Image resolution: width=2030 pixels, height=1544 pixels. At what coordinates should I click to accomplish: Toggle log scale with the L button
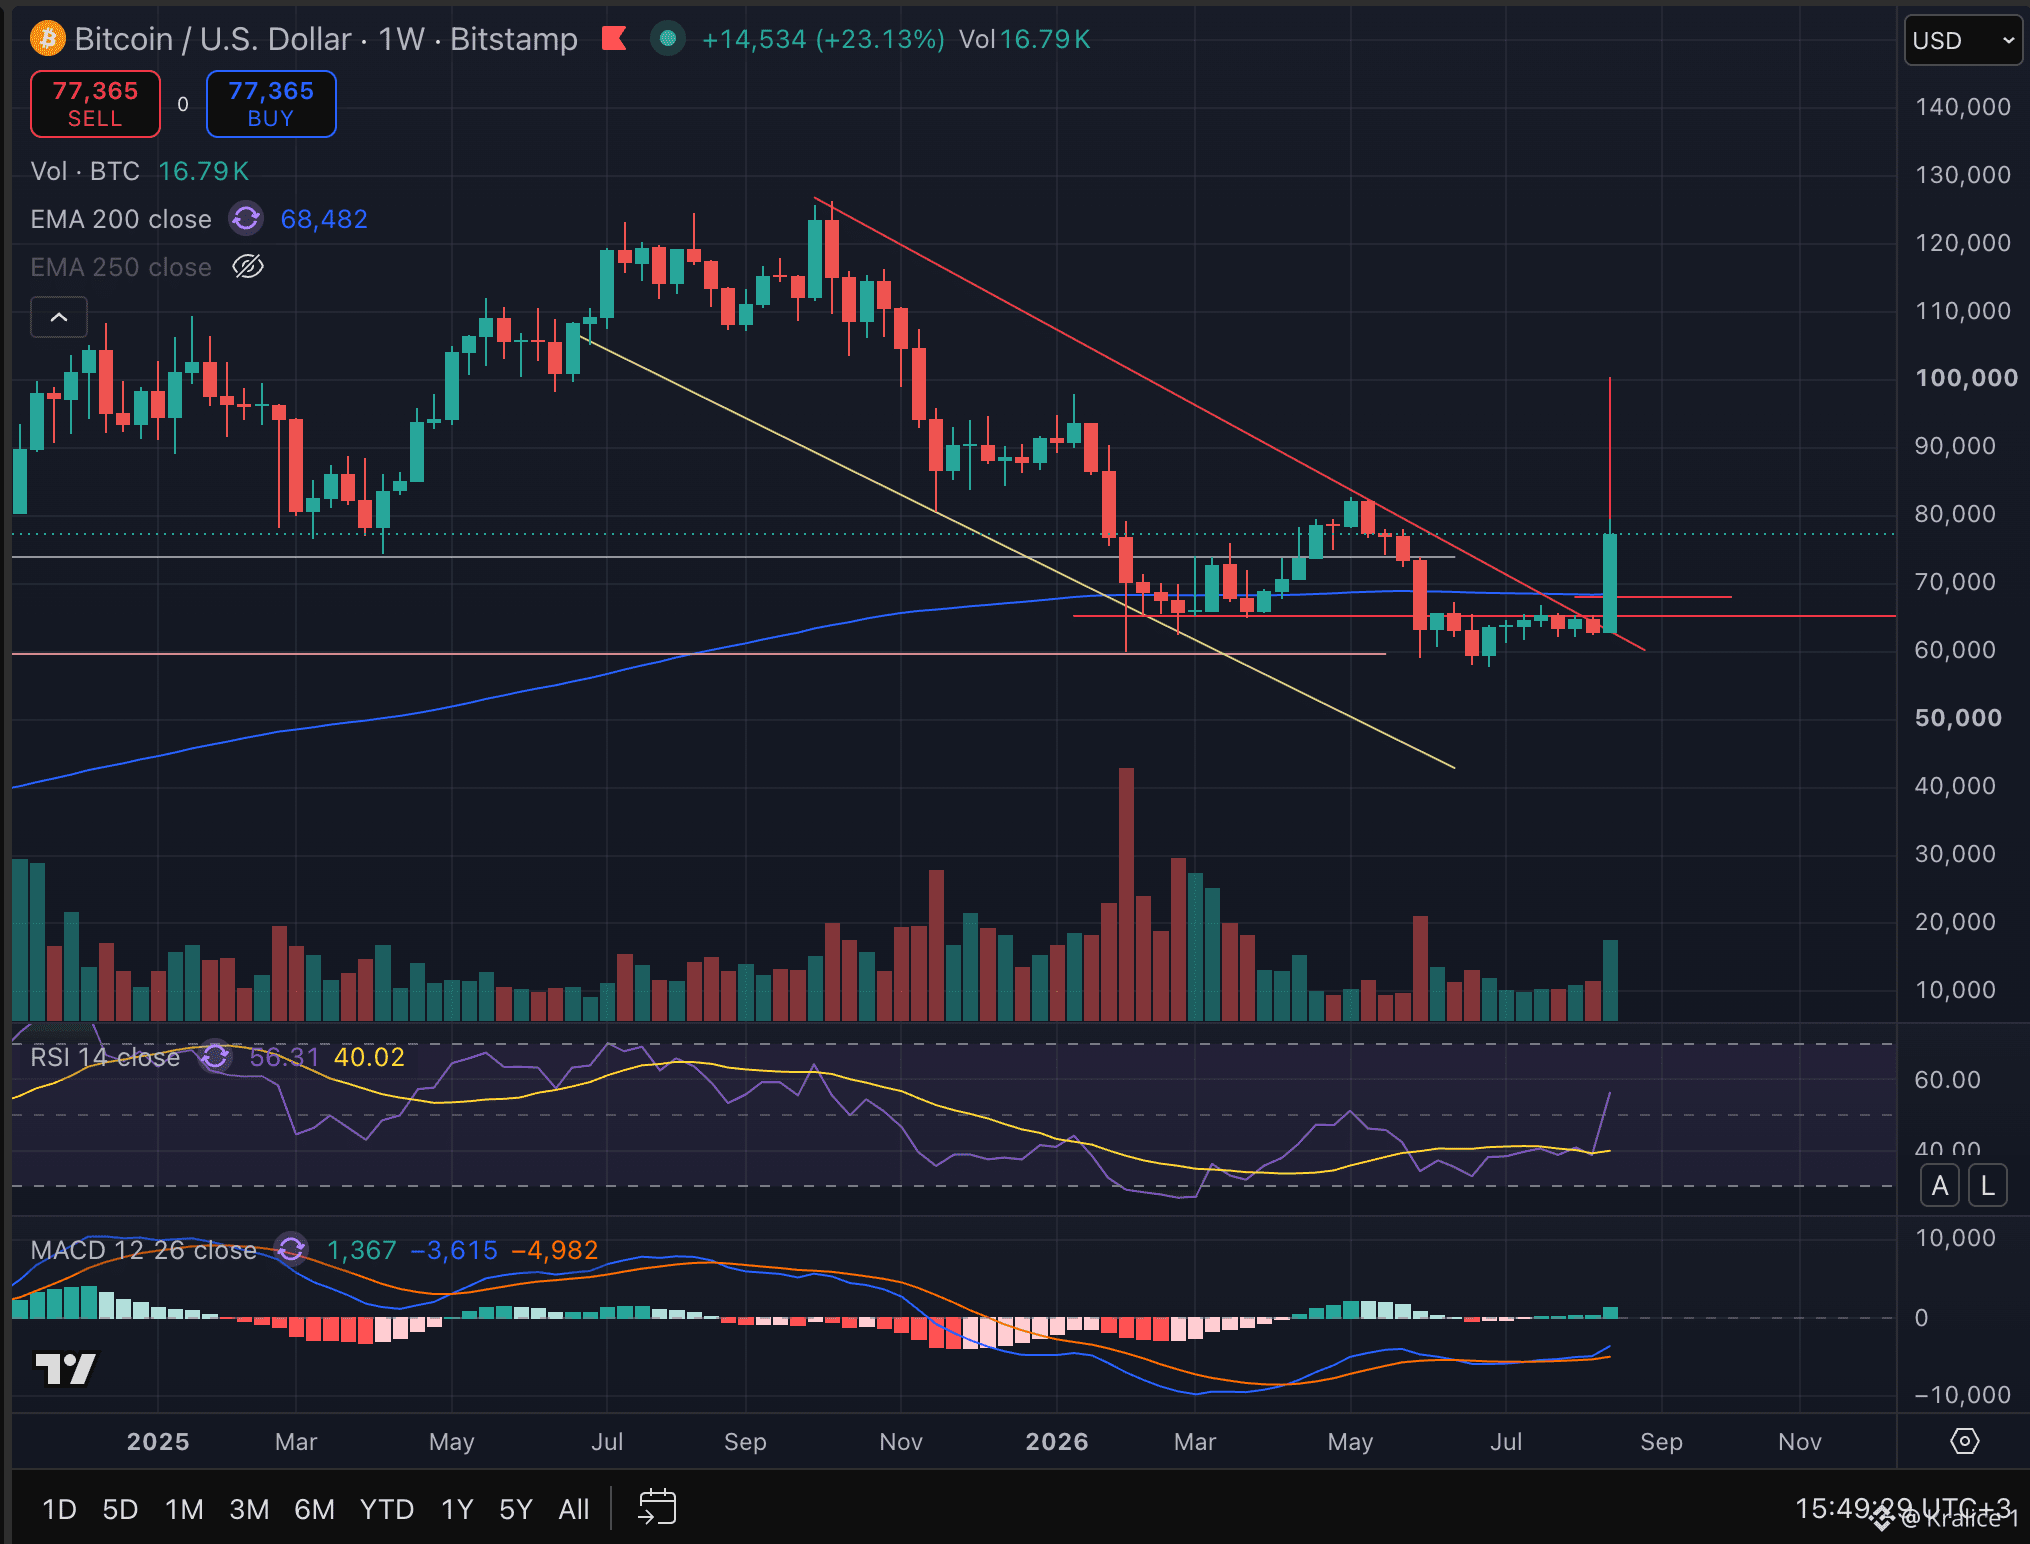(1988, 1186)
